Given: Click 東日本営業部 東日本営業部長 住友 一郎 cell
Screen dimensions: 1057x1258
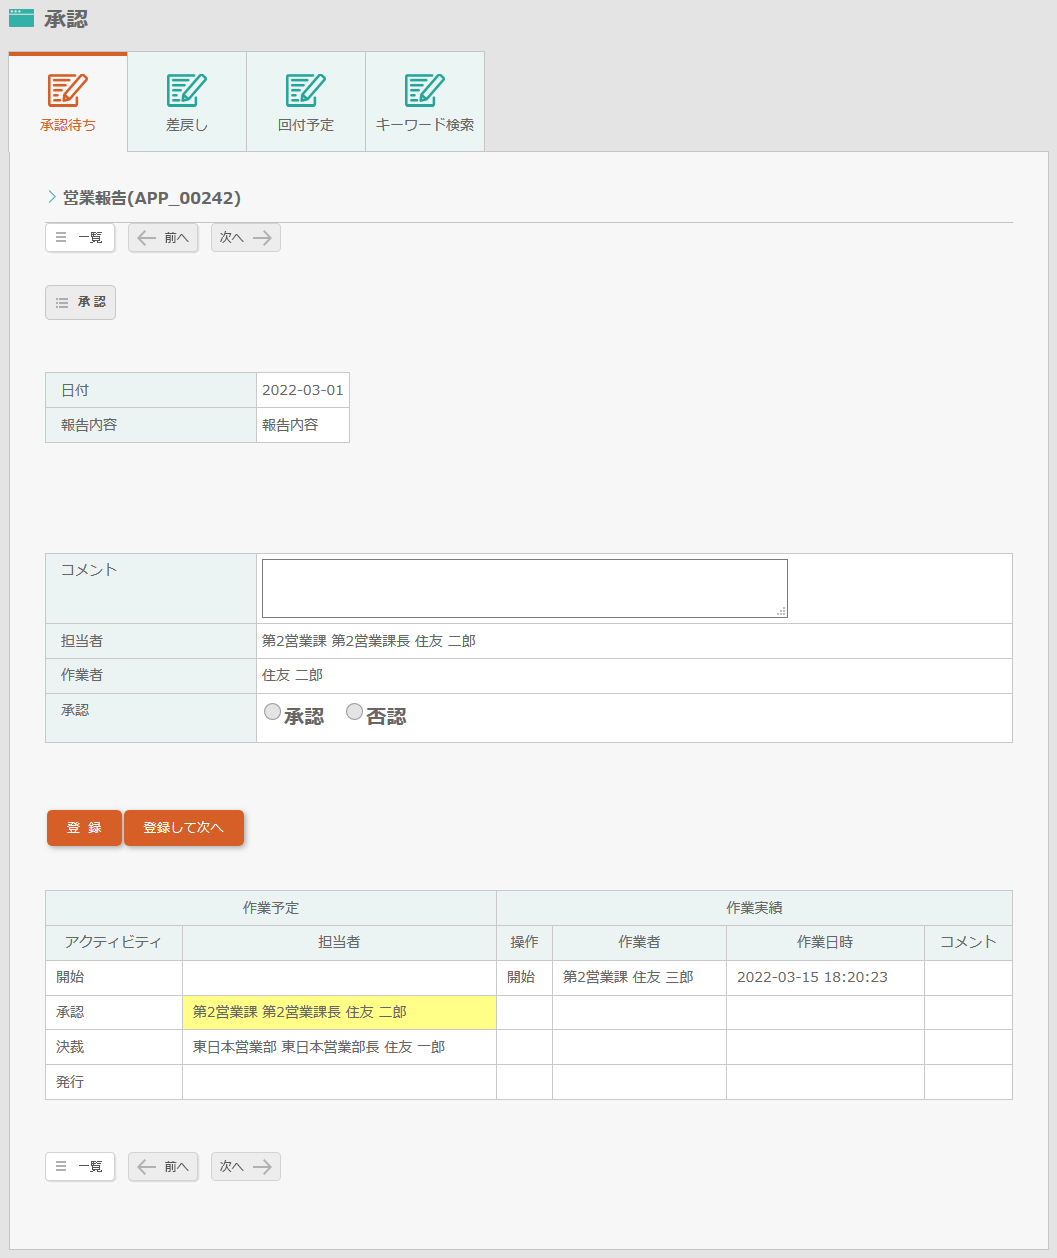Looking at the screenshot, I should pyautogui.click(x=339, y=1047).
